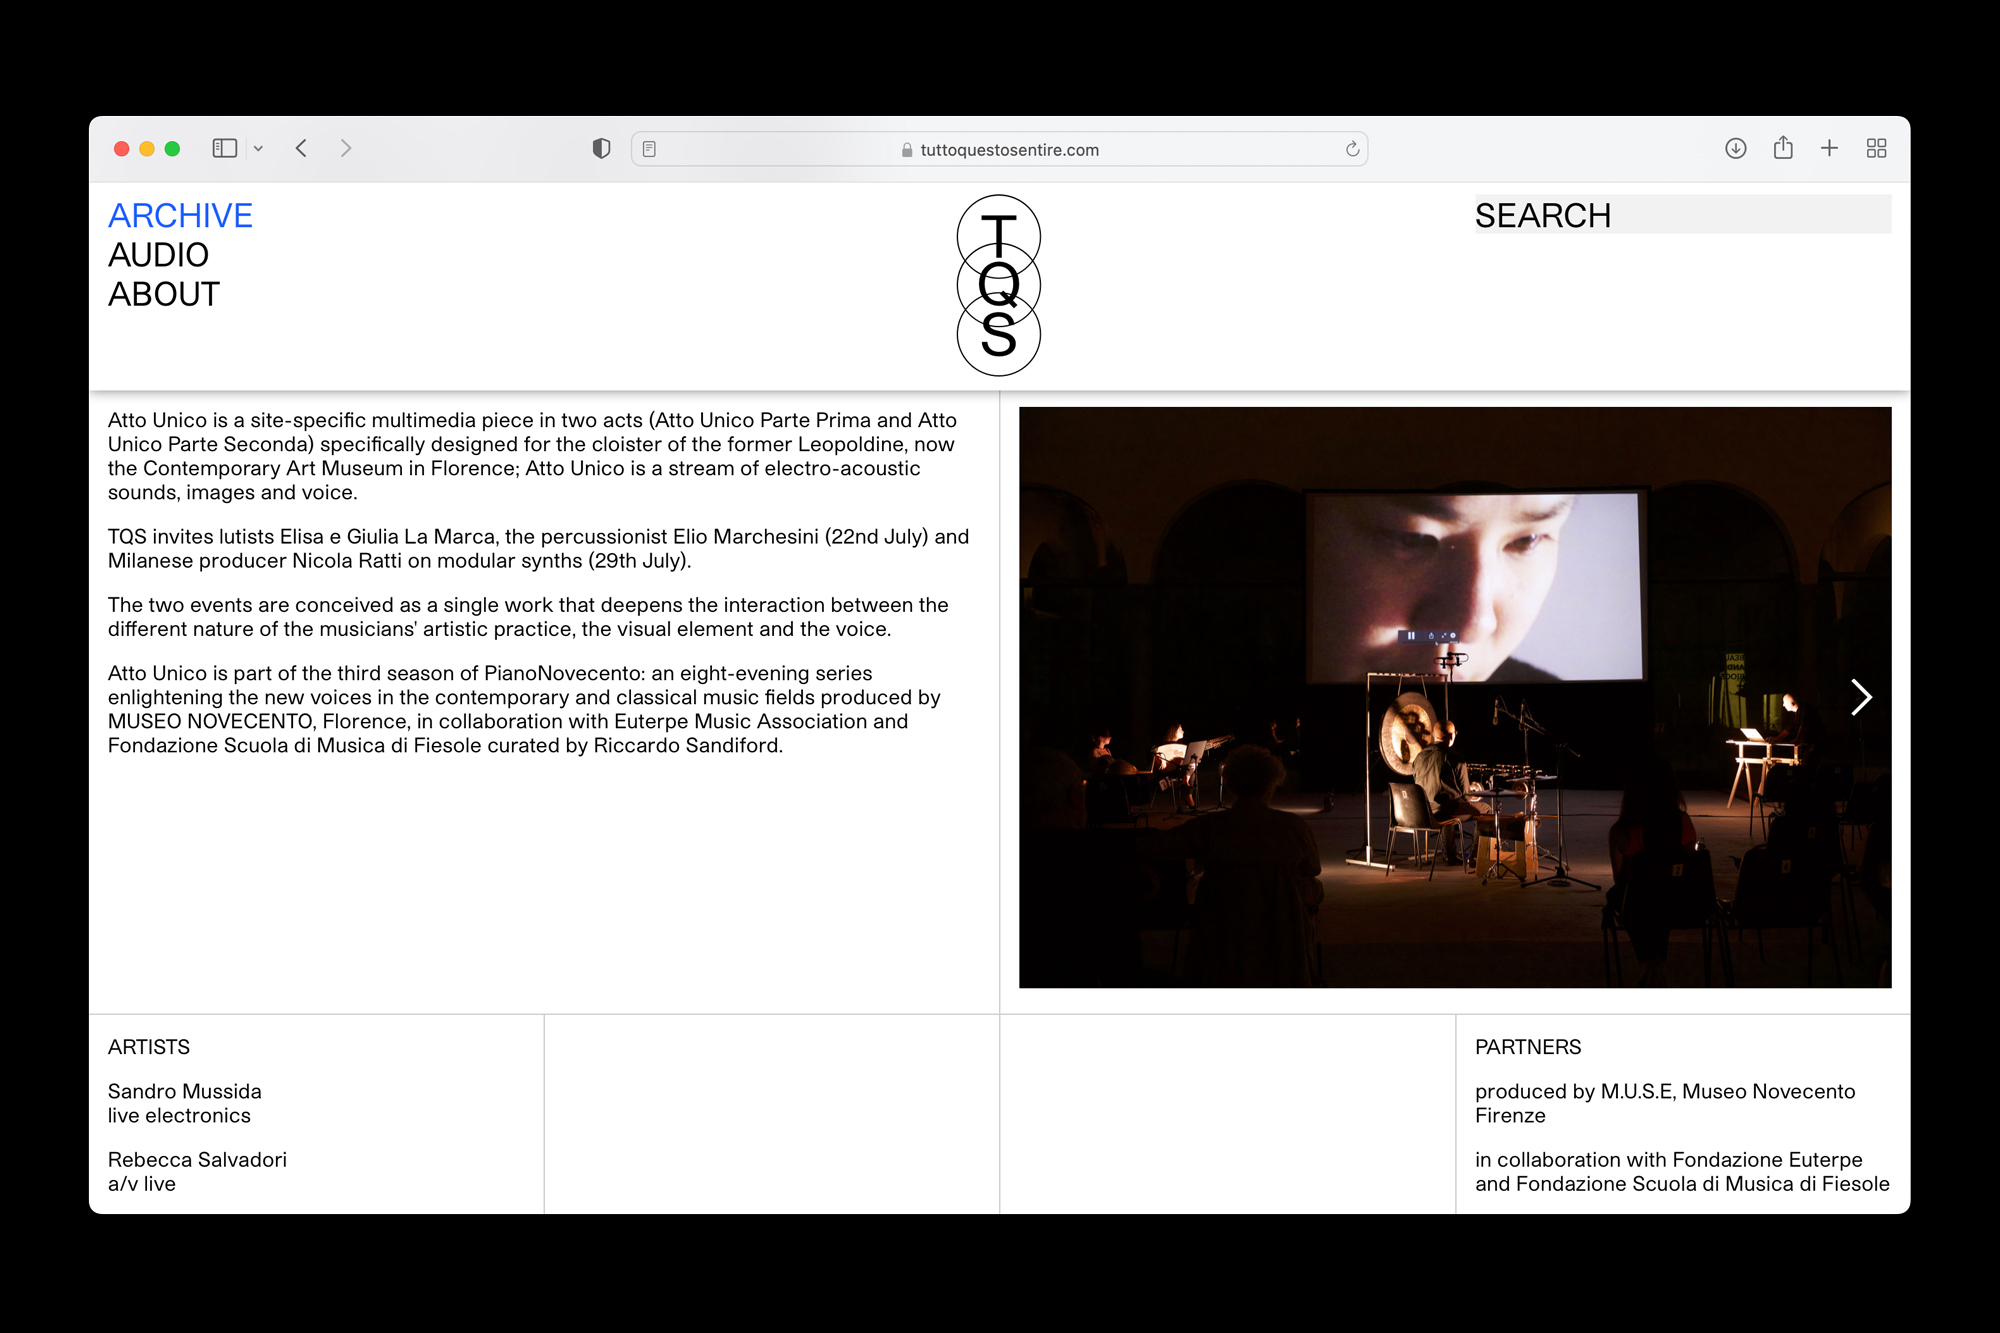Show downloads with the download icon

coord(1736,148)
